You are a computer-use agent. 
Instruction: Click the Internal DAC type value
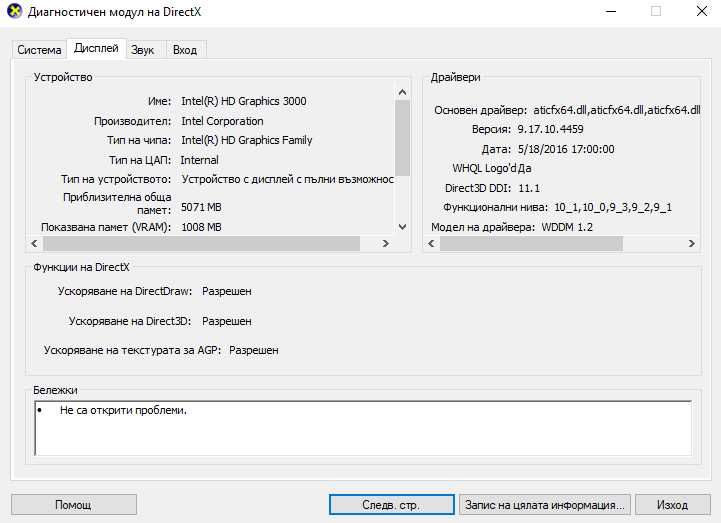199,160
